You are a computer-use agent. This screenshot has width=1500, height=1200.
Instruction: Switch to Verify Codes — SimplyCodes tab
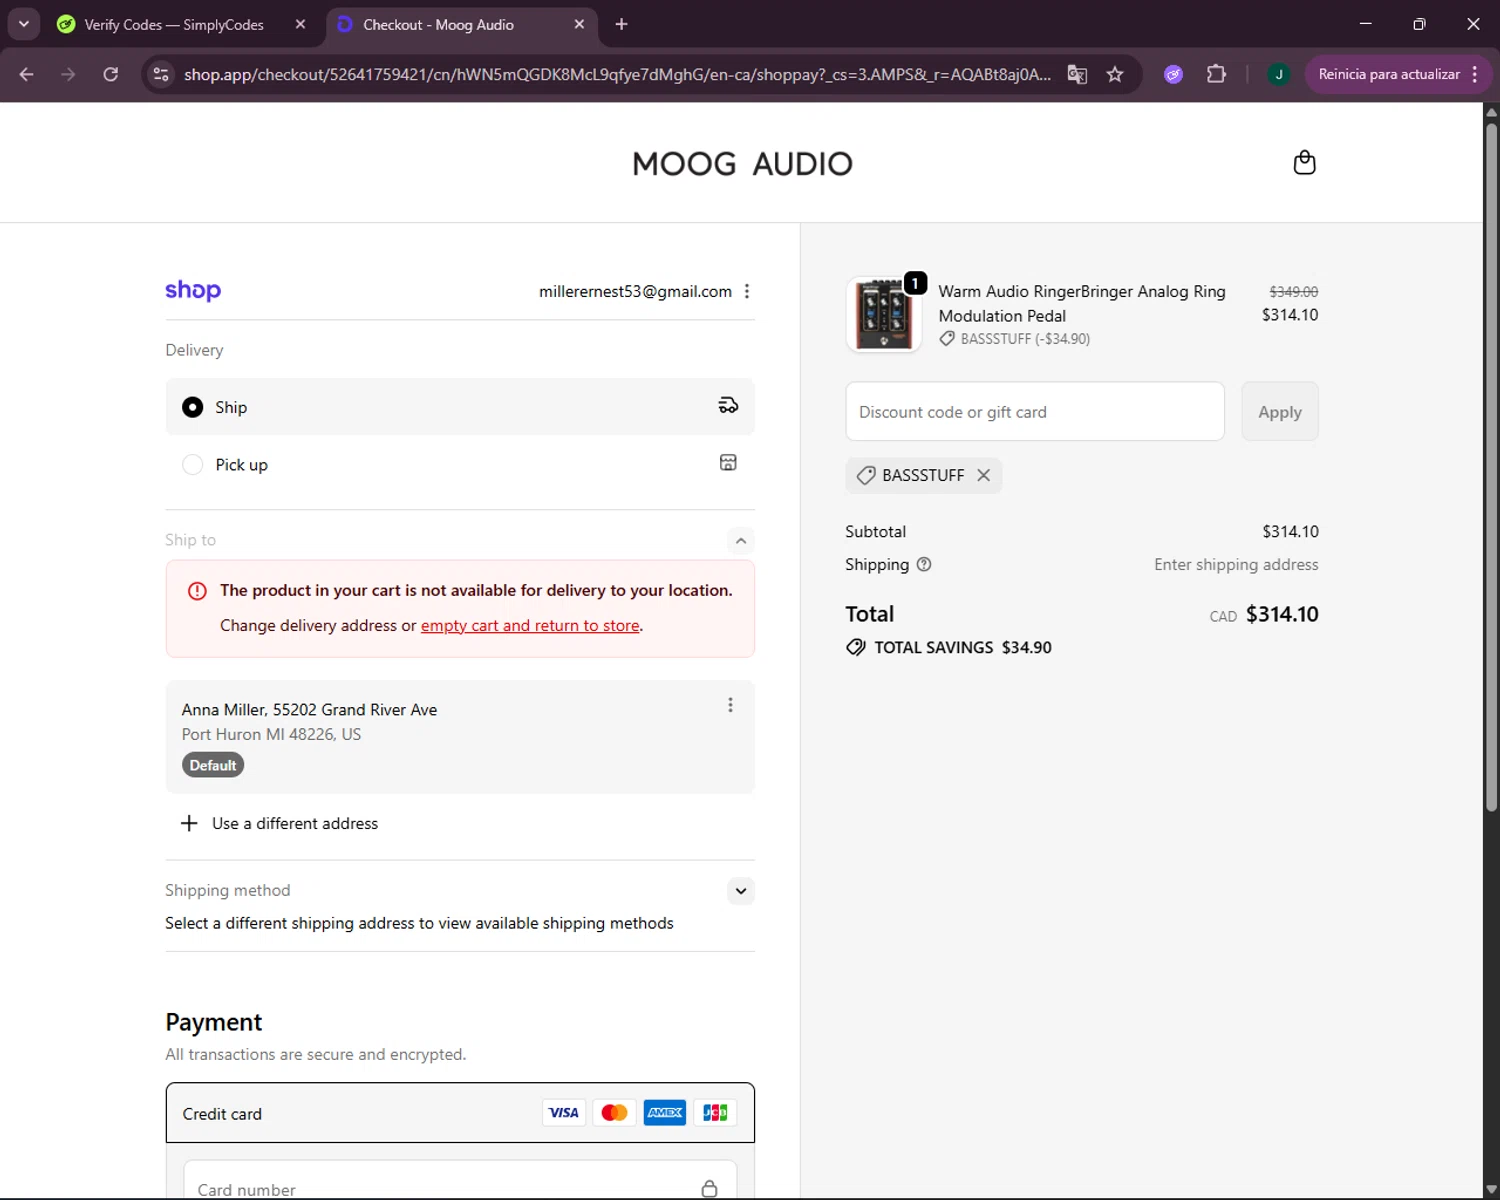[x=174, y=24]
